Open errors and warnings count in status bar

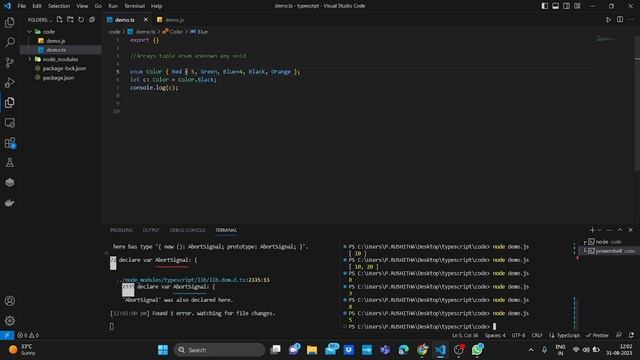(28, 335)
